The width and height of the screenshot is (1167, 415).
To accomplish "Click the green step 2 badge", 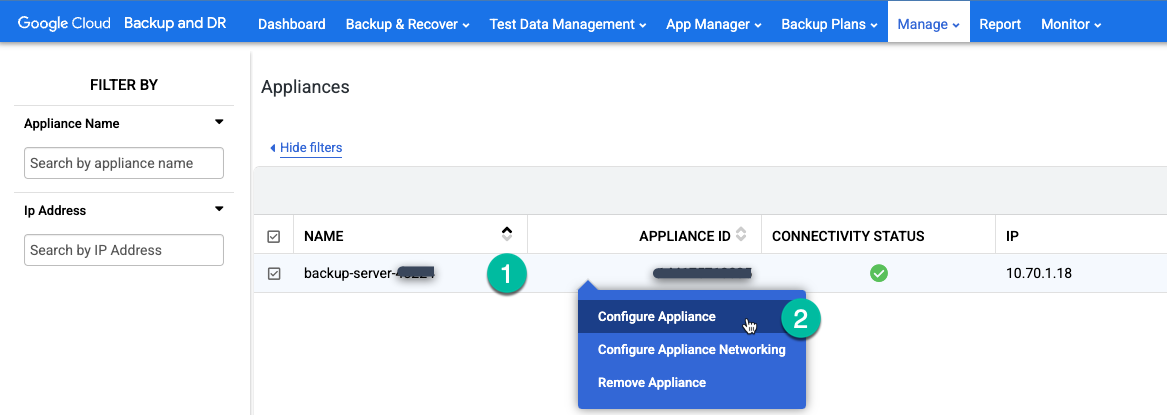I will 800,318.
